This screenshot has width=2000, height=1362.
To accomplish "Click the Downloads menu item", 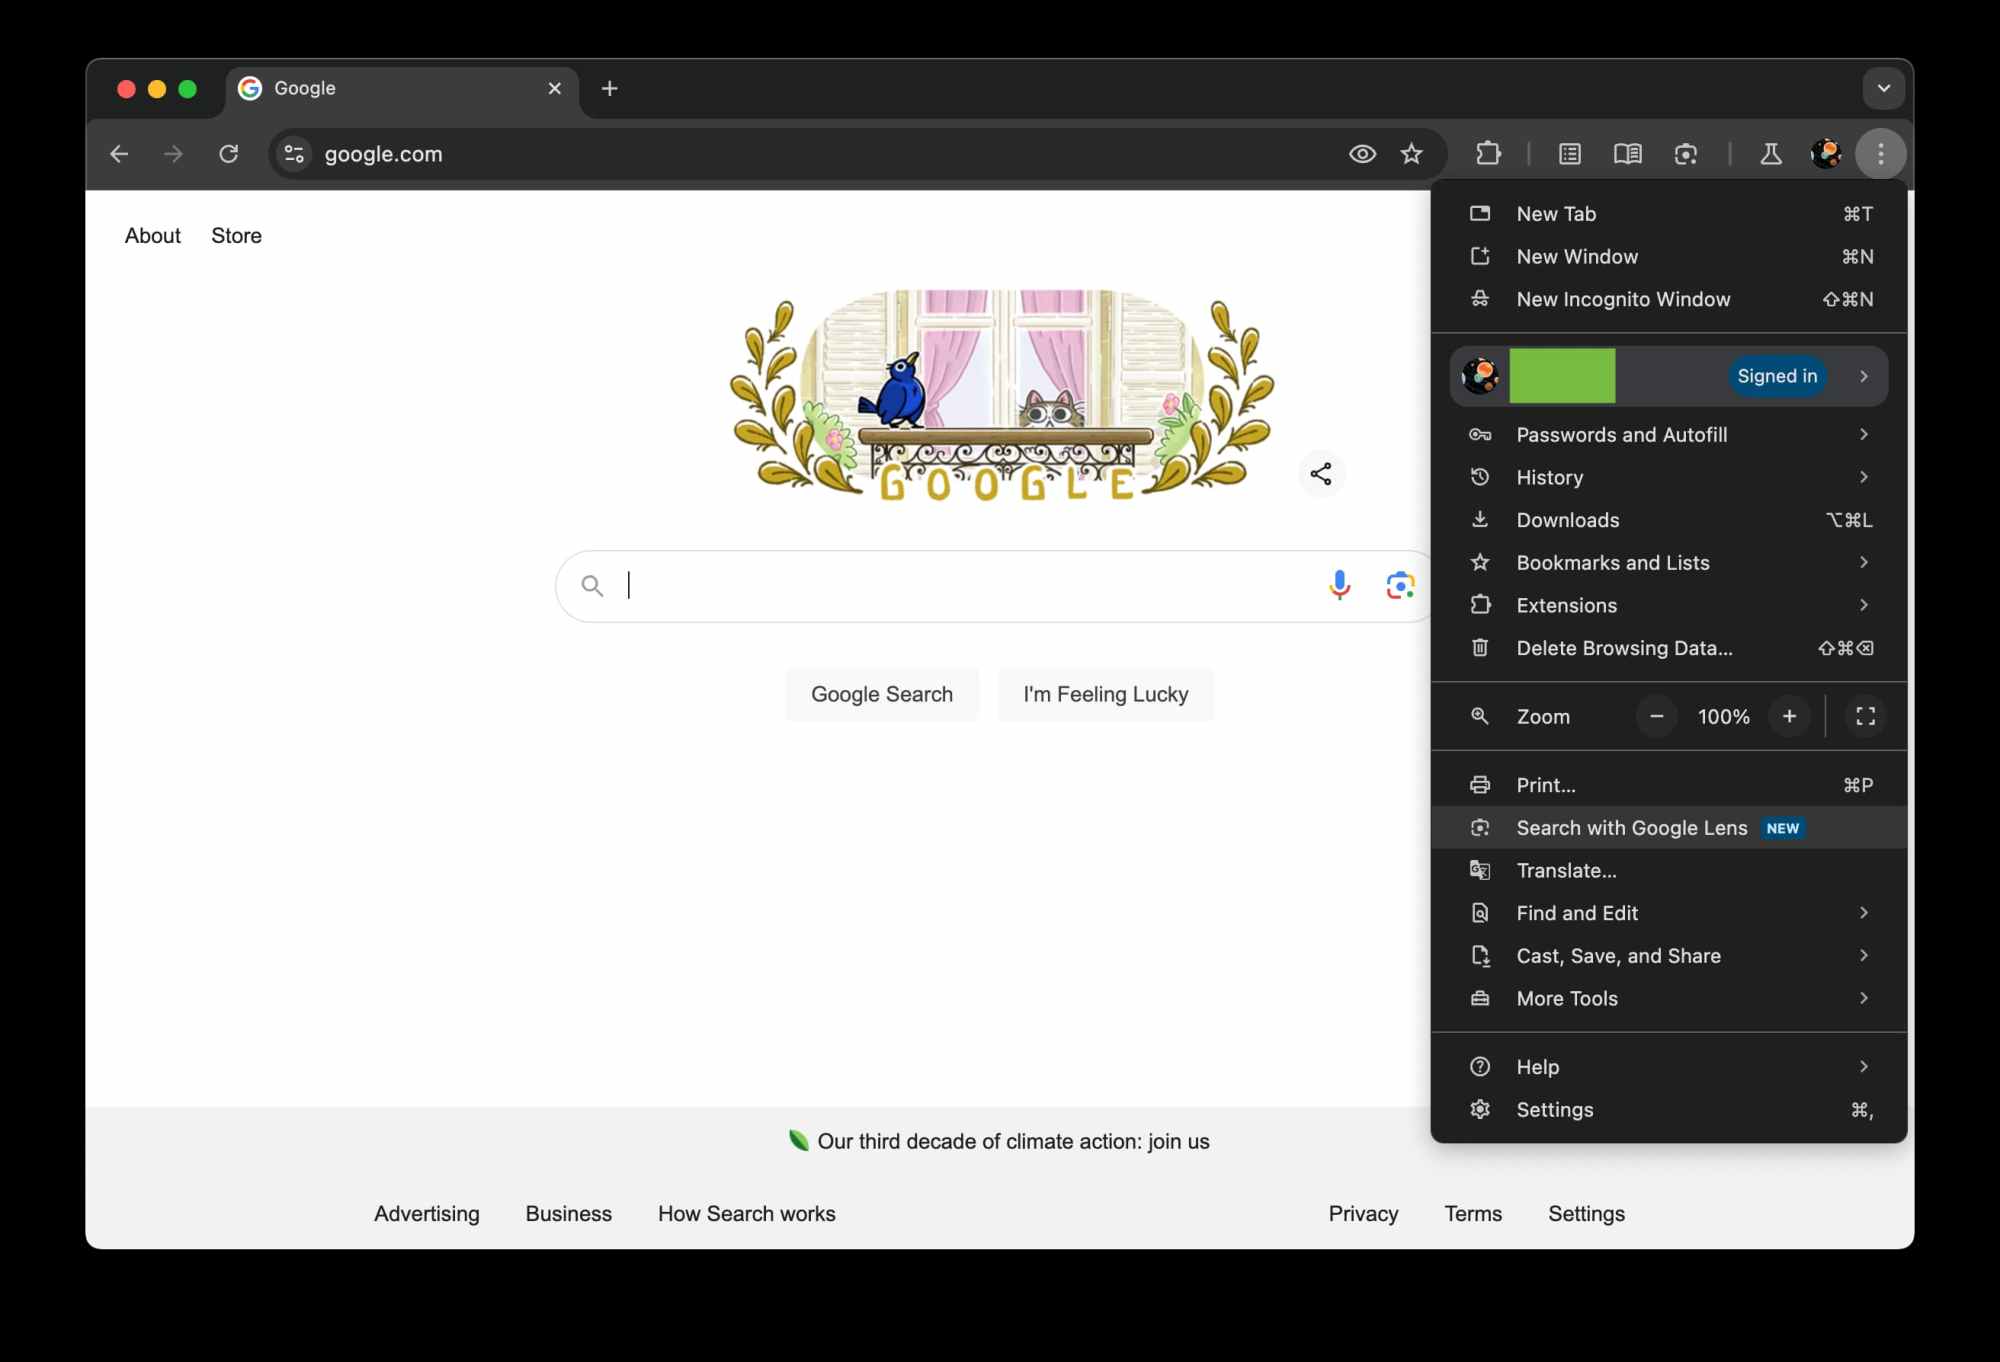I will [1567, 518].
